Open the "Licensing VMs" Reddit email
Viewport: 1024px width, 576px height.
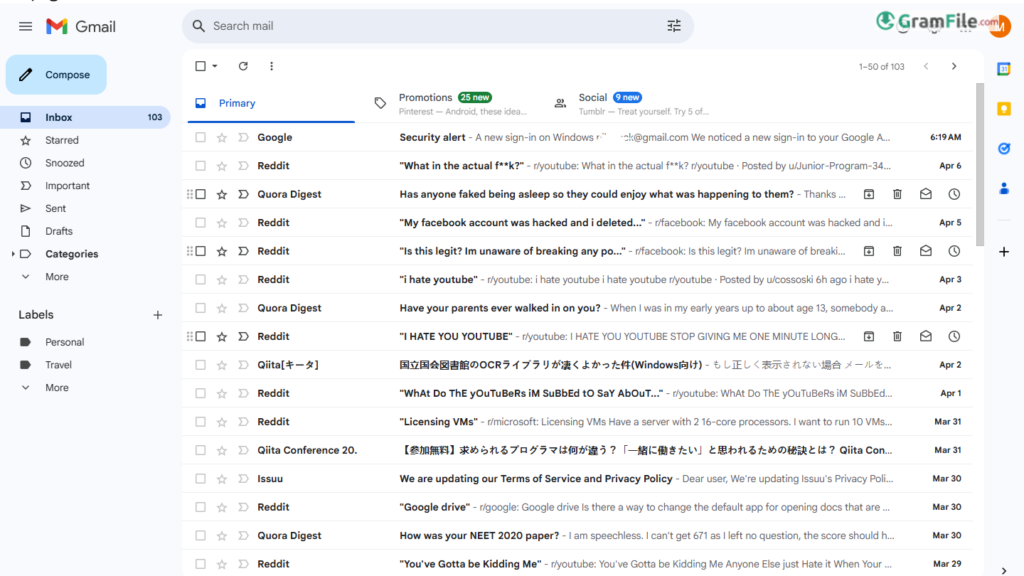tap(578, 422)
